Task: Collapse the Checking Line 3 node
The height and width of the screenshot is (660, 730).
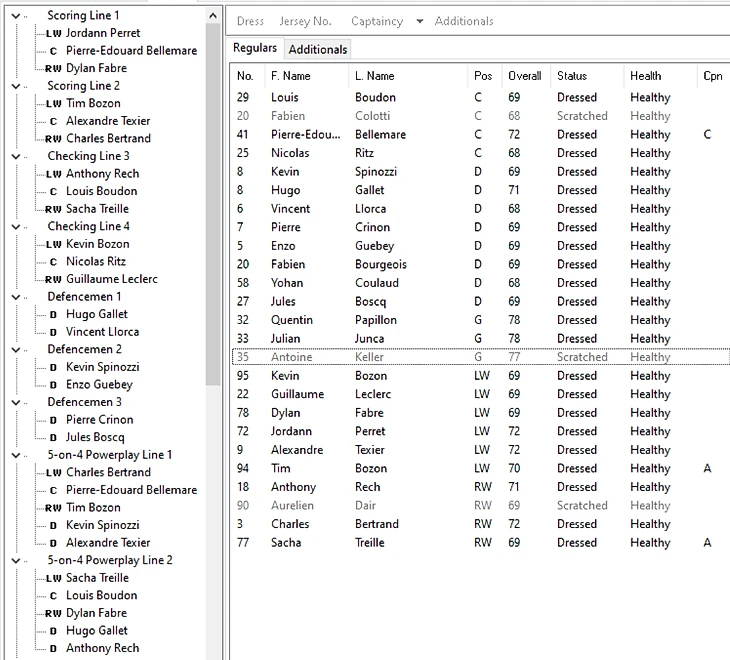Action: pyautogui.click(x=15, y=156)
